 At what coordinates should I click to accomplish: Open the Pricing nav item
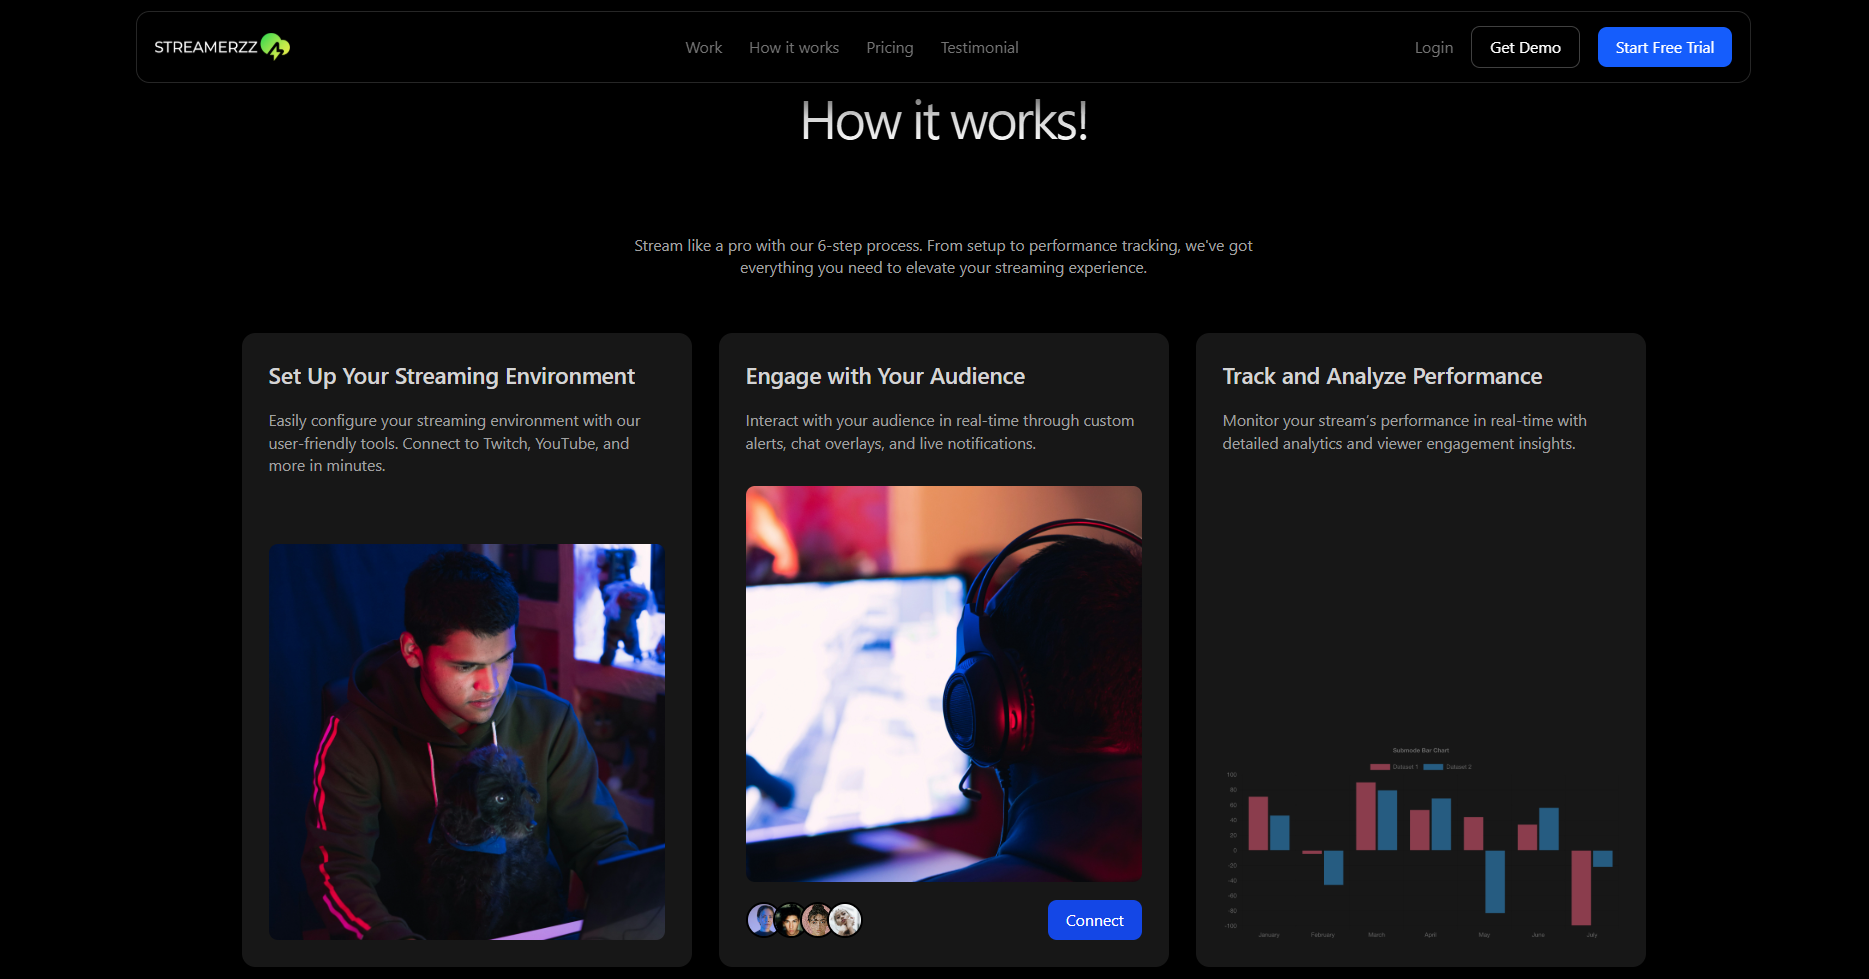[x=890, y=48]
